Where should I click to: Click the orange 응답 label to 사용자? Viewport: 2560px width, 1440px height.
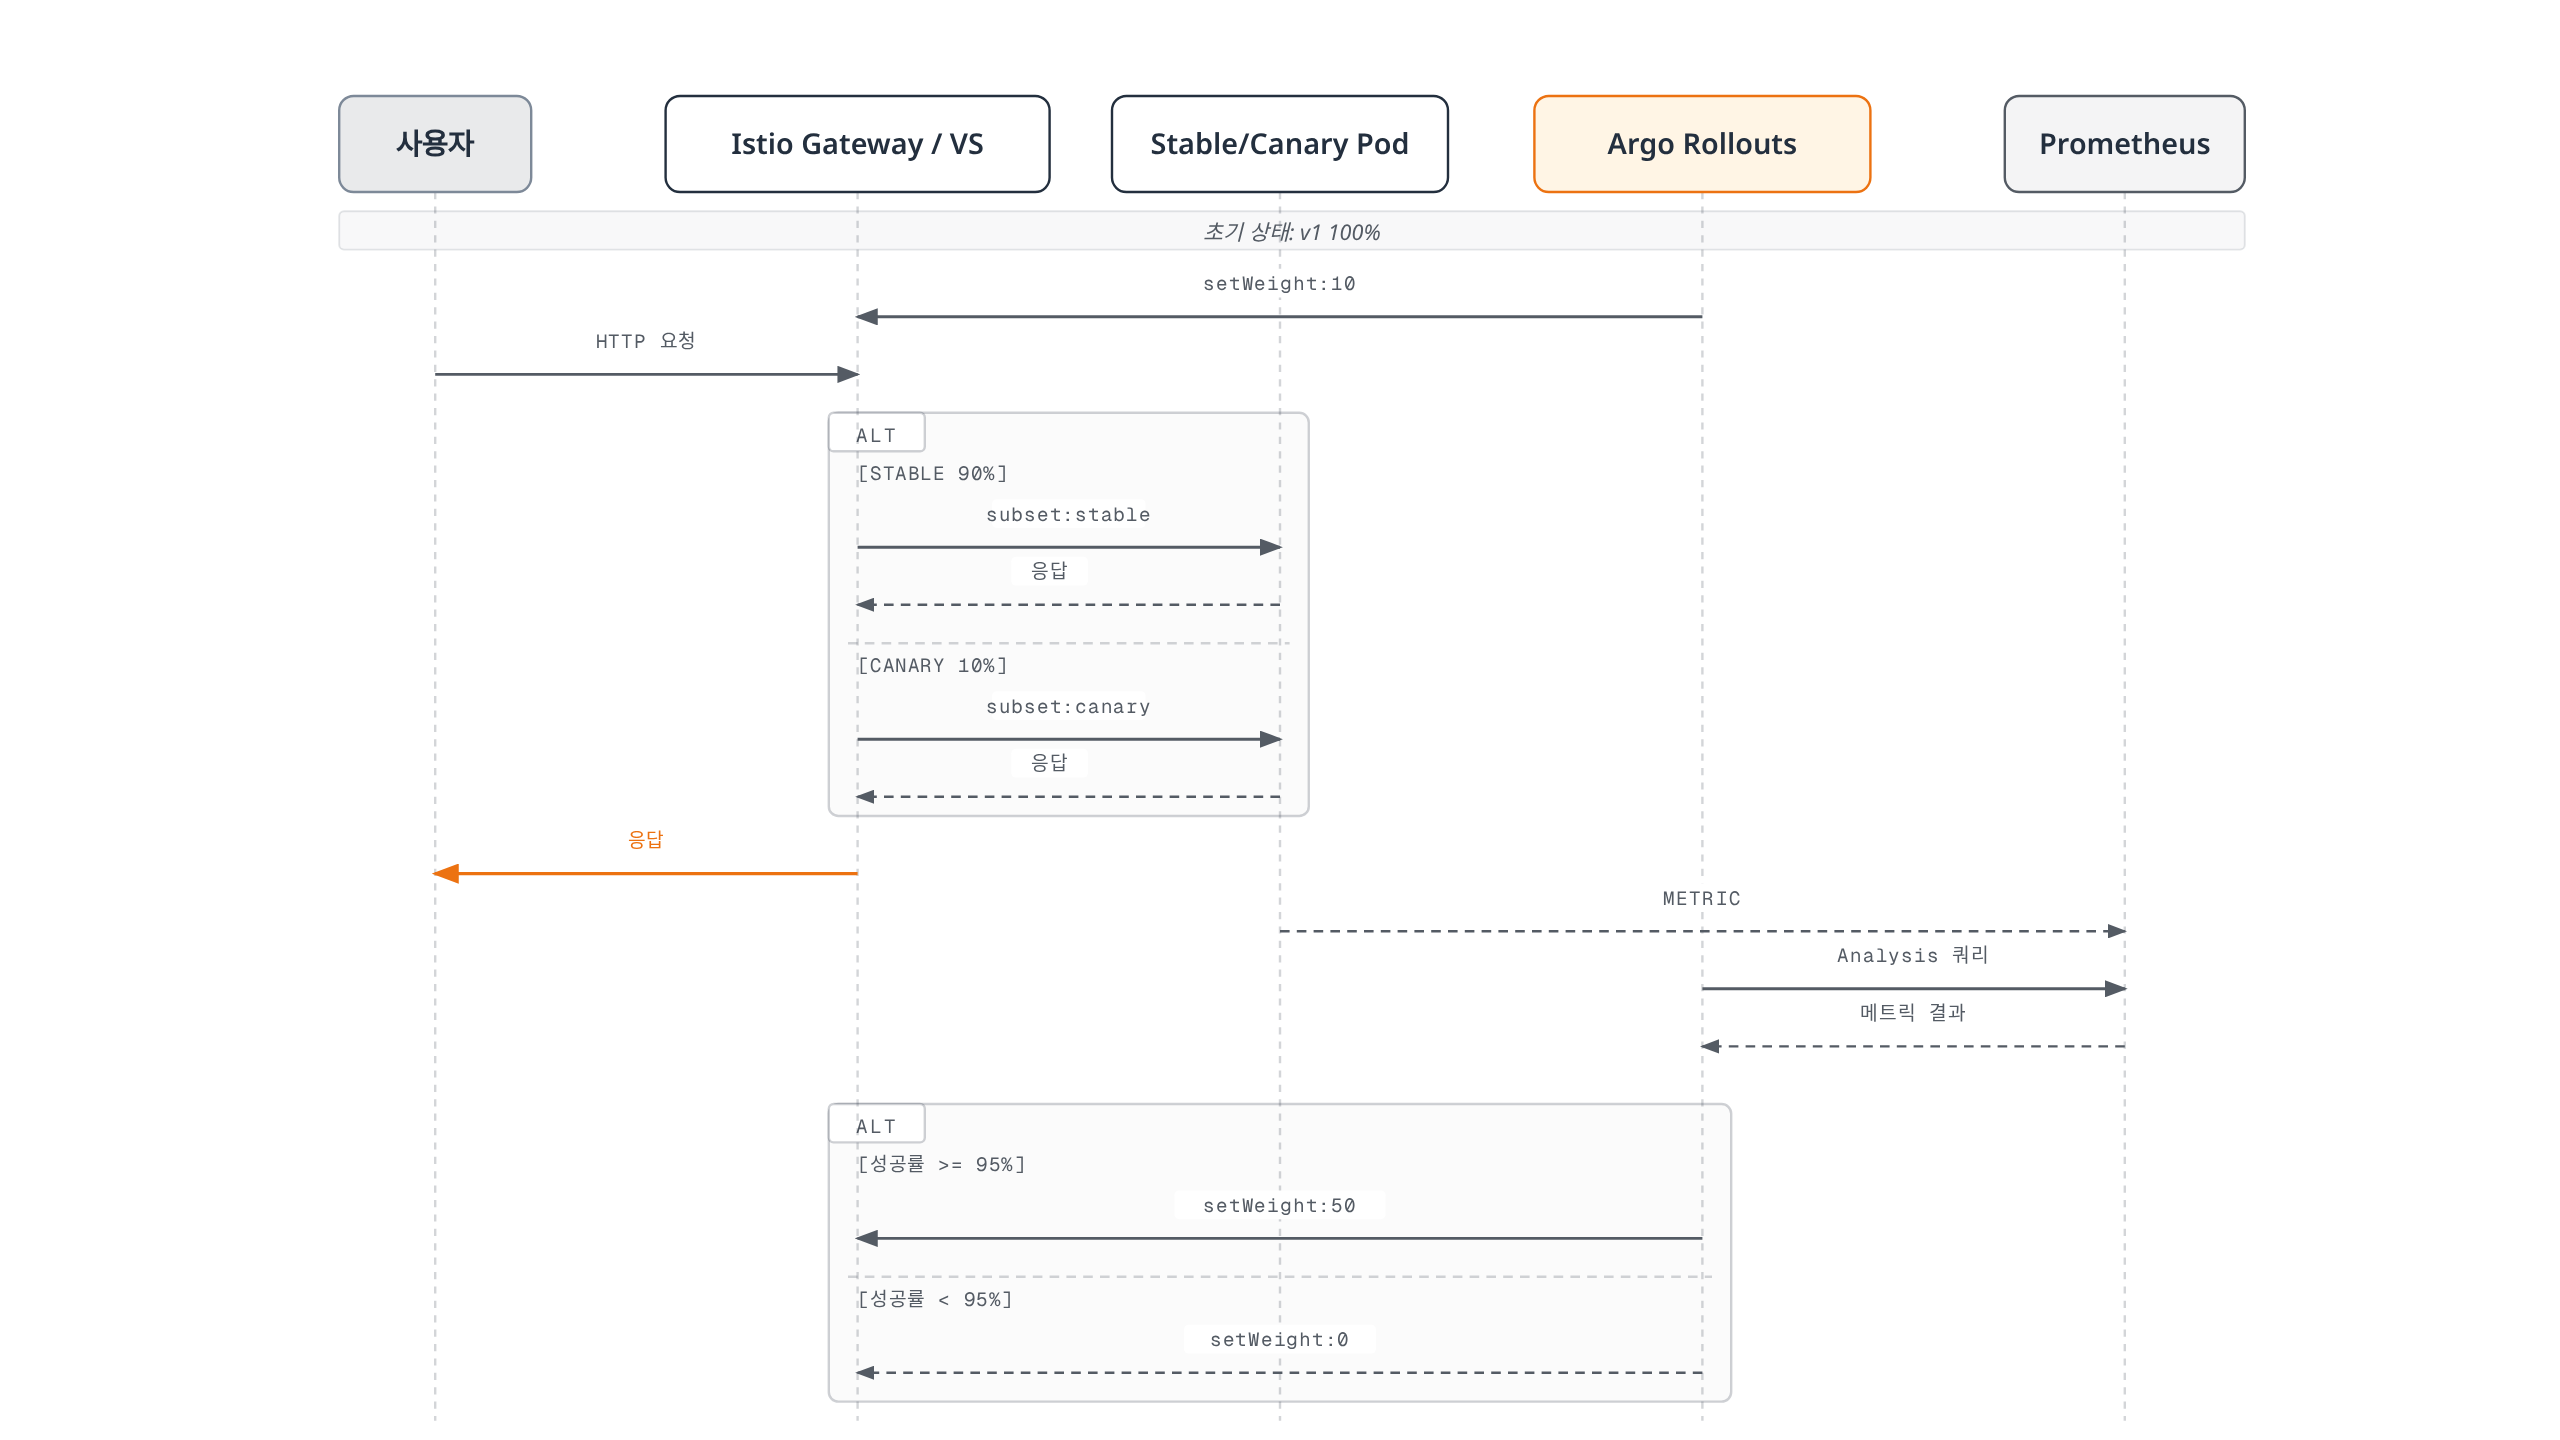click(x=645, y=840)
